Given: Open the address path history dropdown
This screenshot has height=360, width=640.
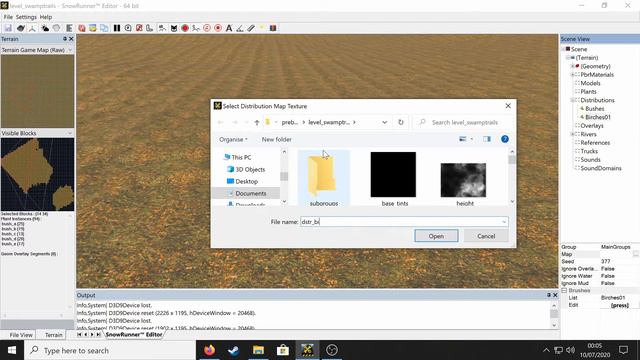Looking at the screenshot, I should pos(384,122).
